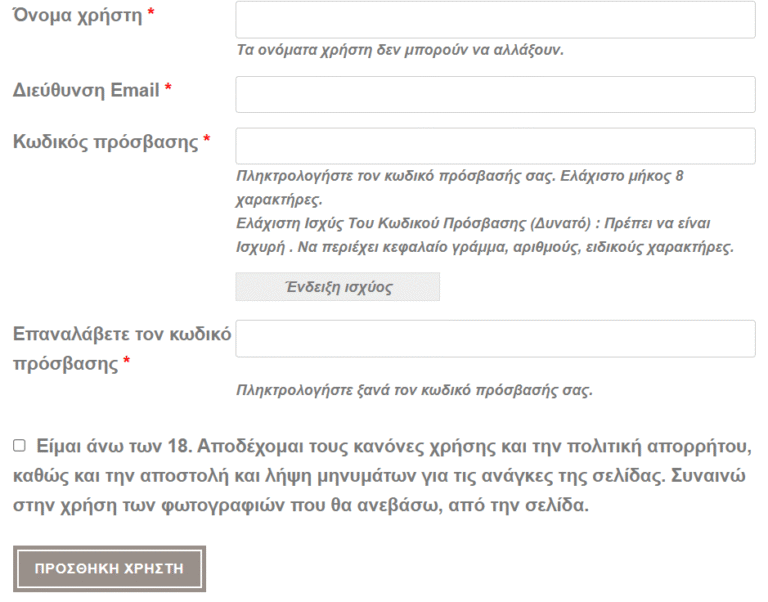This screenshot has height=602, width=768.
Task: Click the Κωδικός πρόσβασης label
Action: [x=105, y=142]
